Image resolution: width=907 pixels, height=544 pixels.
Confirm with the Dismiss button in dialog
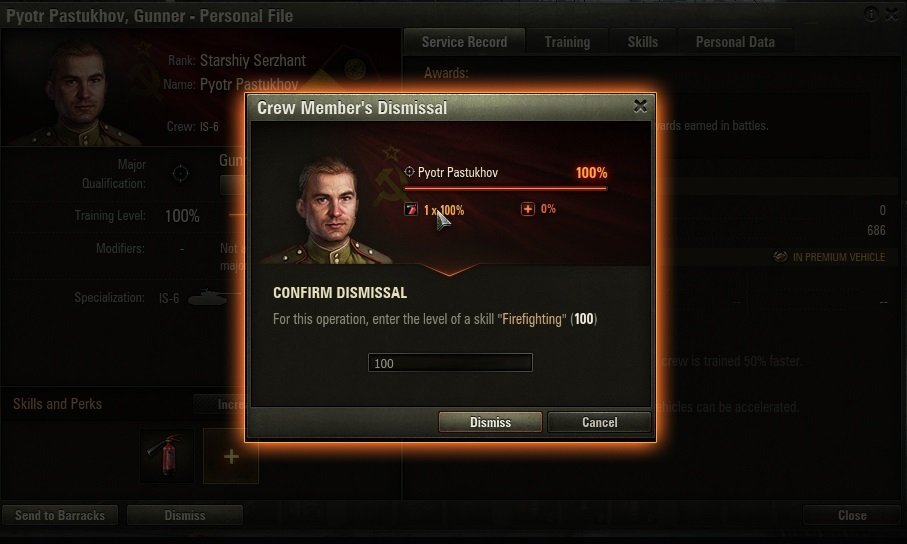tap(490, 422)
